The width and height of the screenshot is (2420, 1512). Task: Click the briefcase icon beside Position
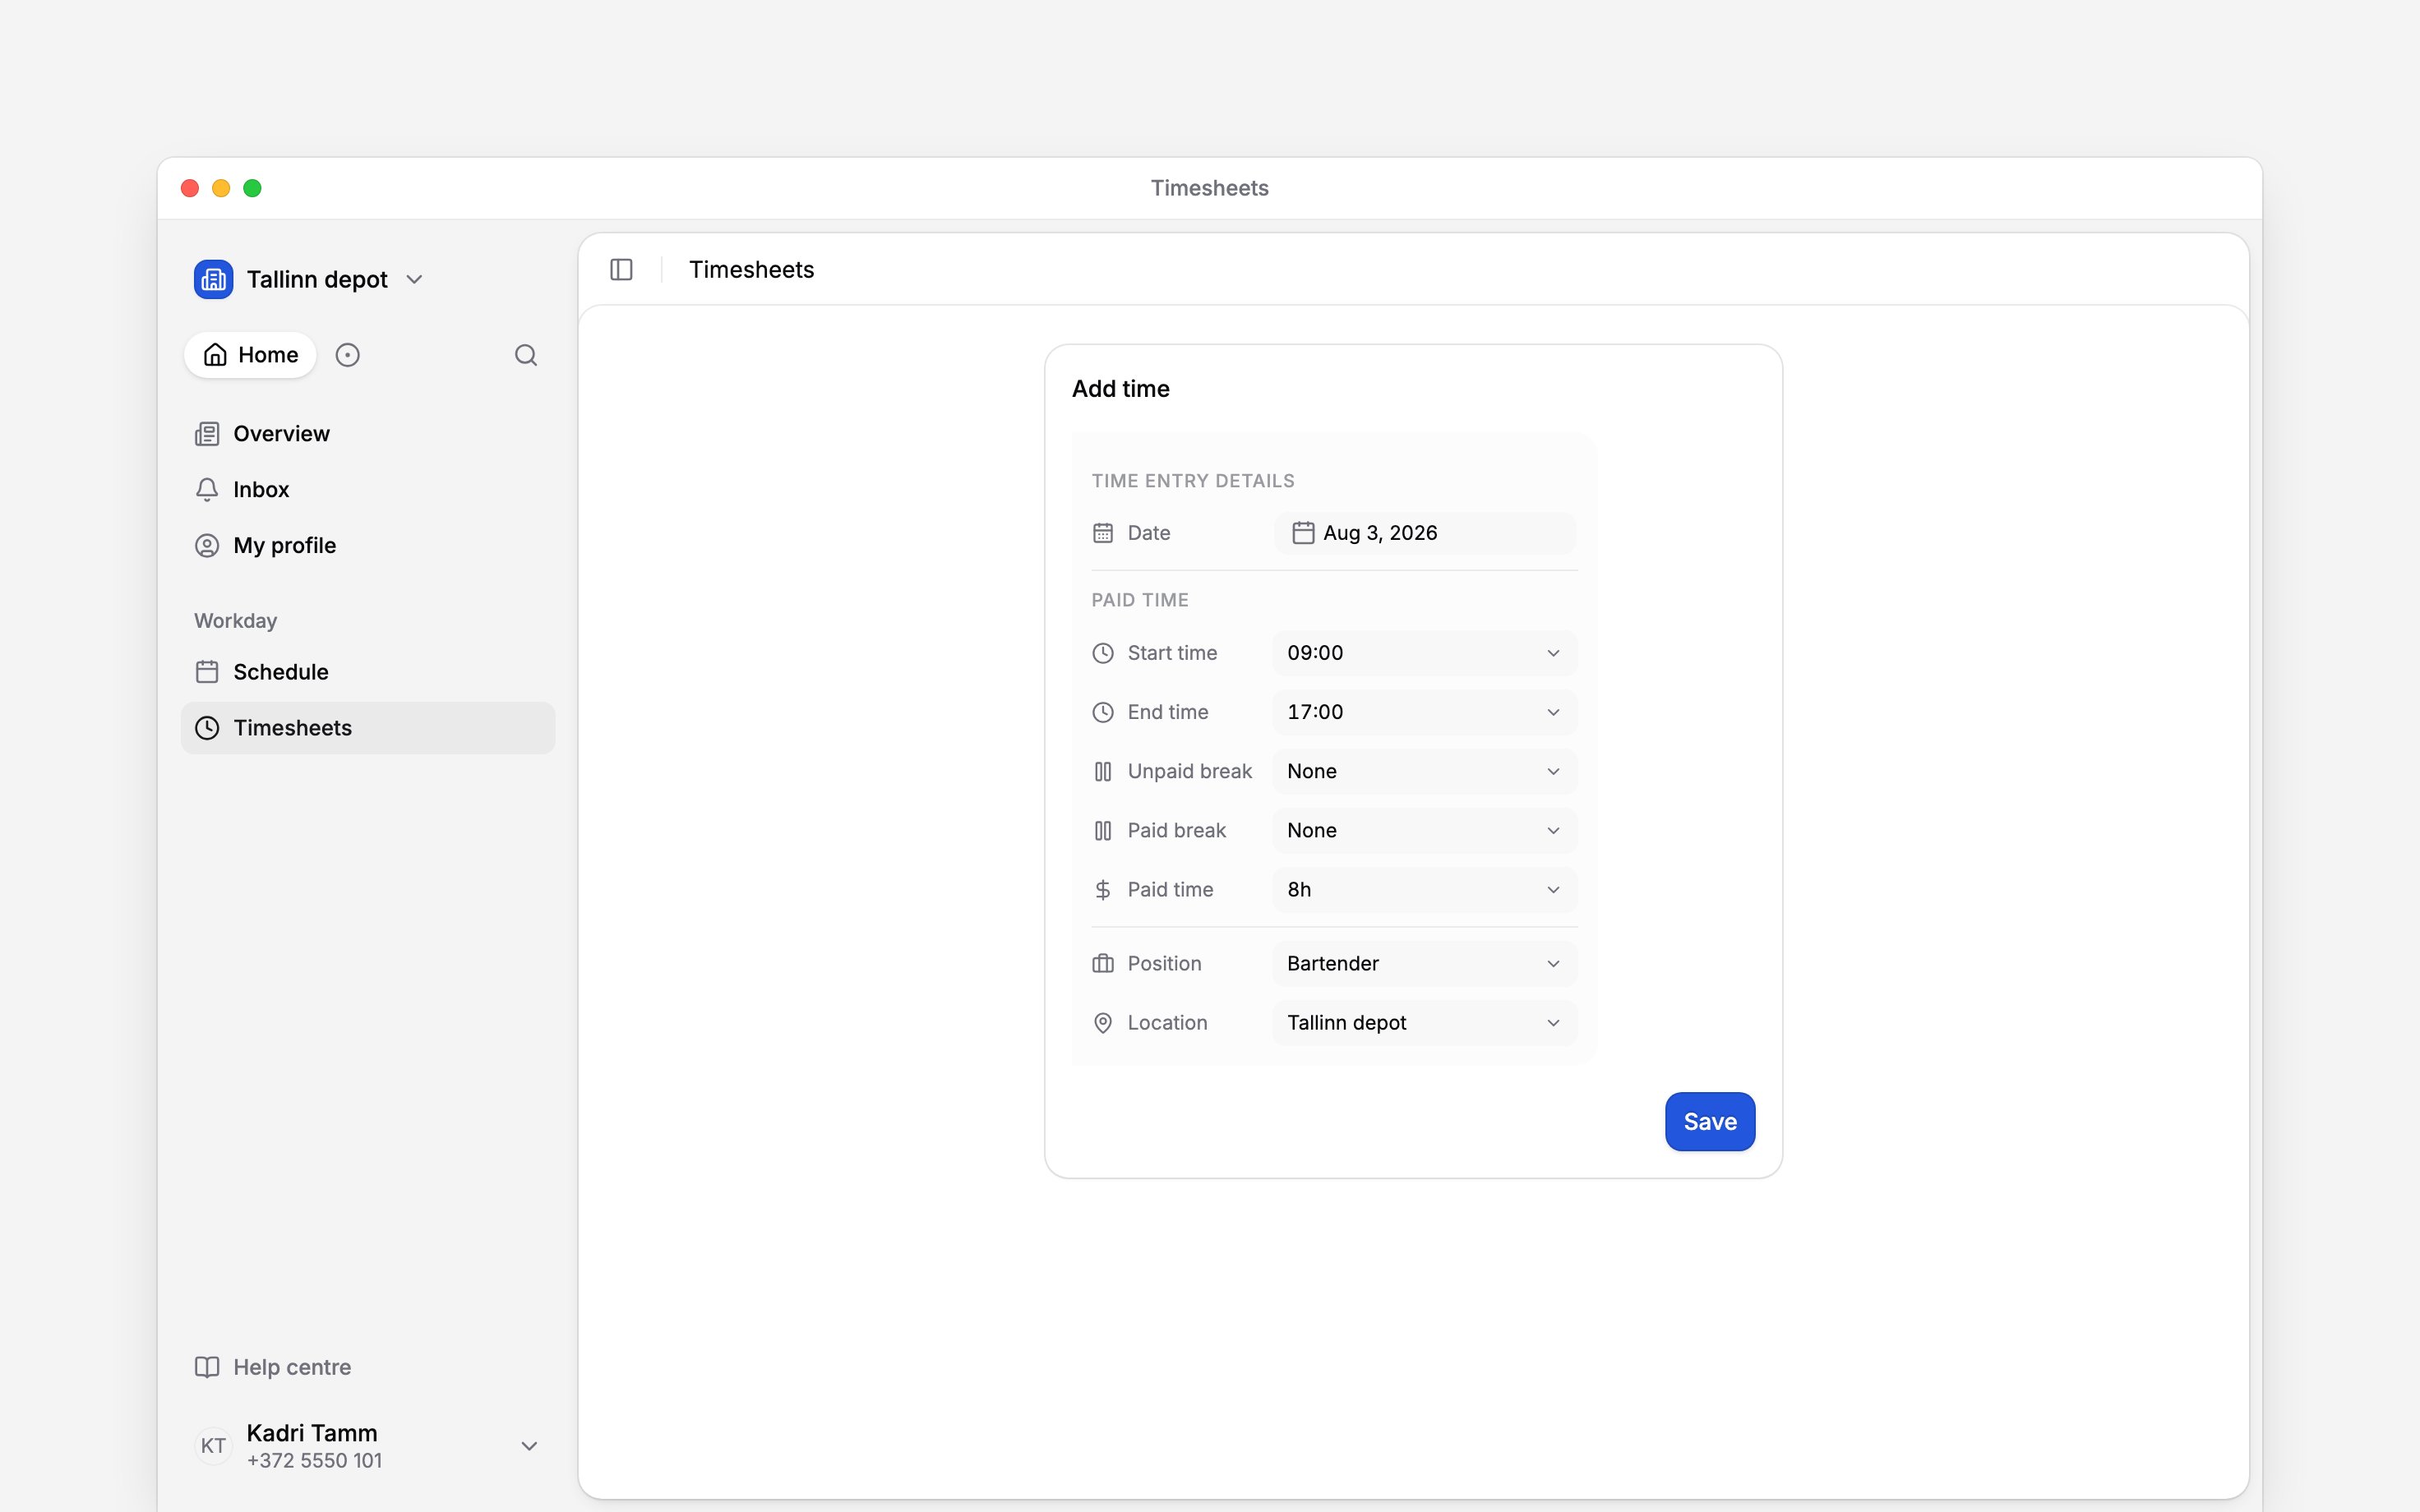(x=1103, y=964)
